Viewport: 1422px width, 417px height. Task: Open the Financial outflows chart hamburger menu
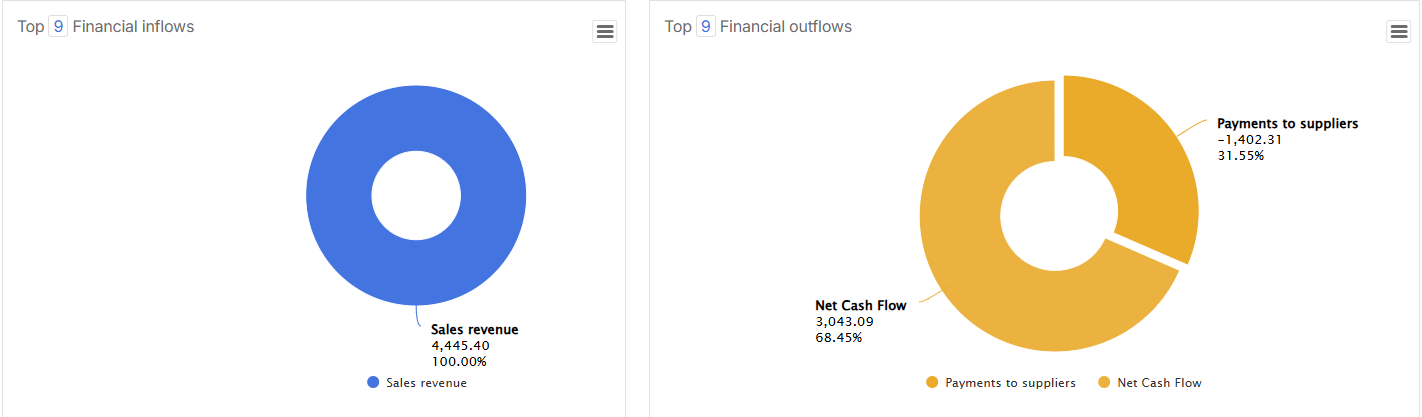click(1398, 32)
